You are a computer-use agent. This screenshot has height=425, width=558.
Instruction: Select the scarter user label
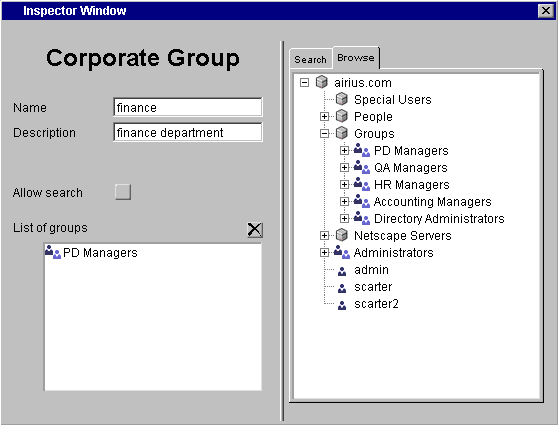[x=373, y=287]
